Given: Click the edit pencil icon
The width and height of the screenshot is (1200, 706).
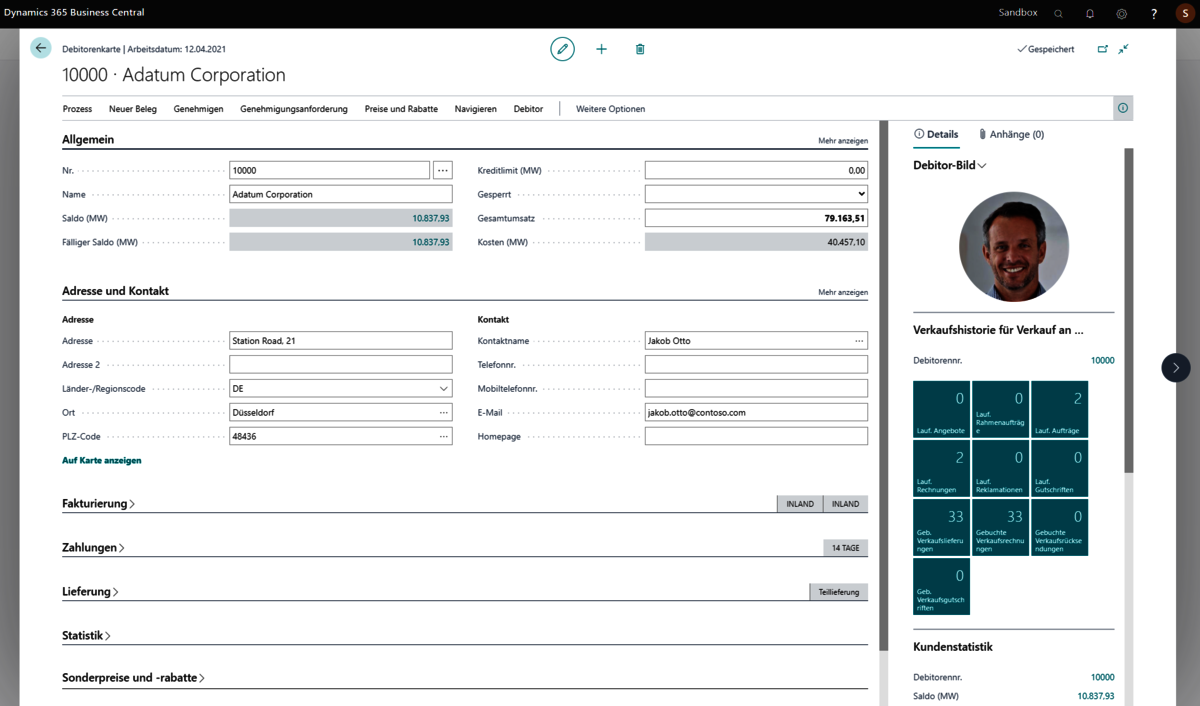Looking at the screenshot, I should 563,49.
